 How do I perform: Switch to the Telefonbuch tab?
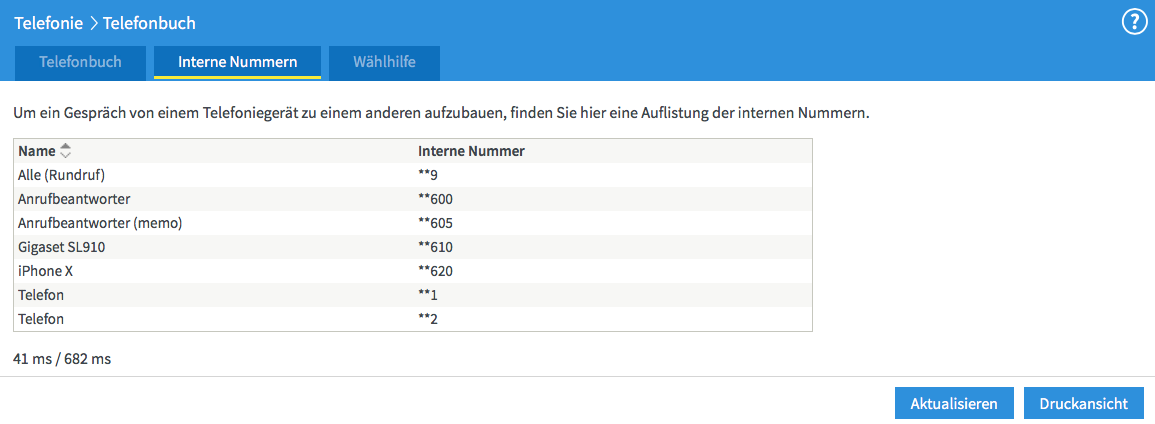(x=80, y=62)
